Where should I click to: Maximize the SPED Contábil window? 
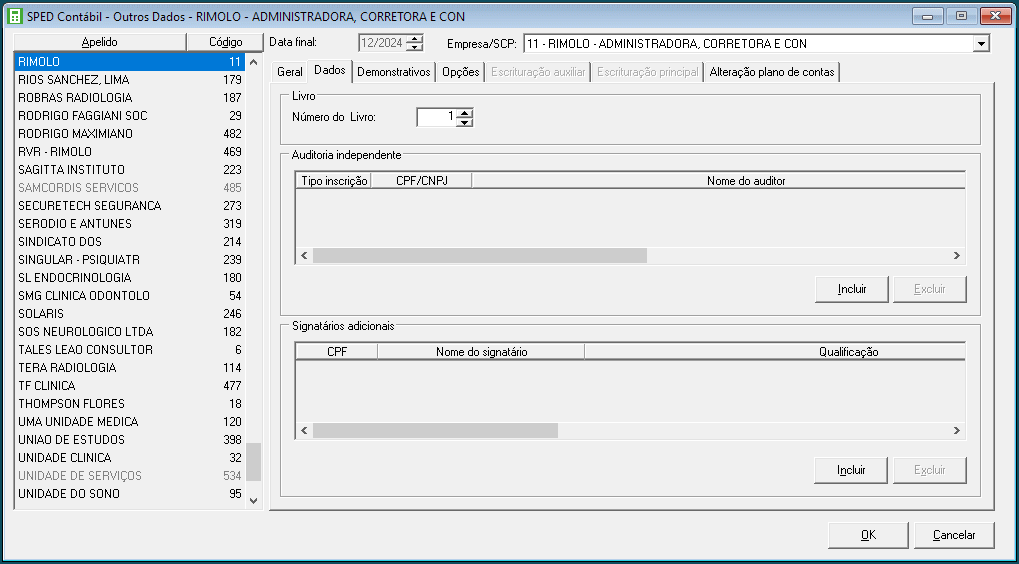click(x=961, y=16)
